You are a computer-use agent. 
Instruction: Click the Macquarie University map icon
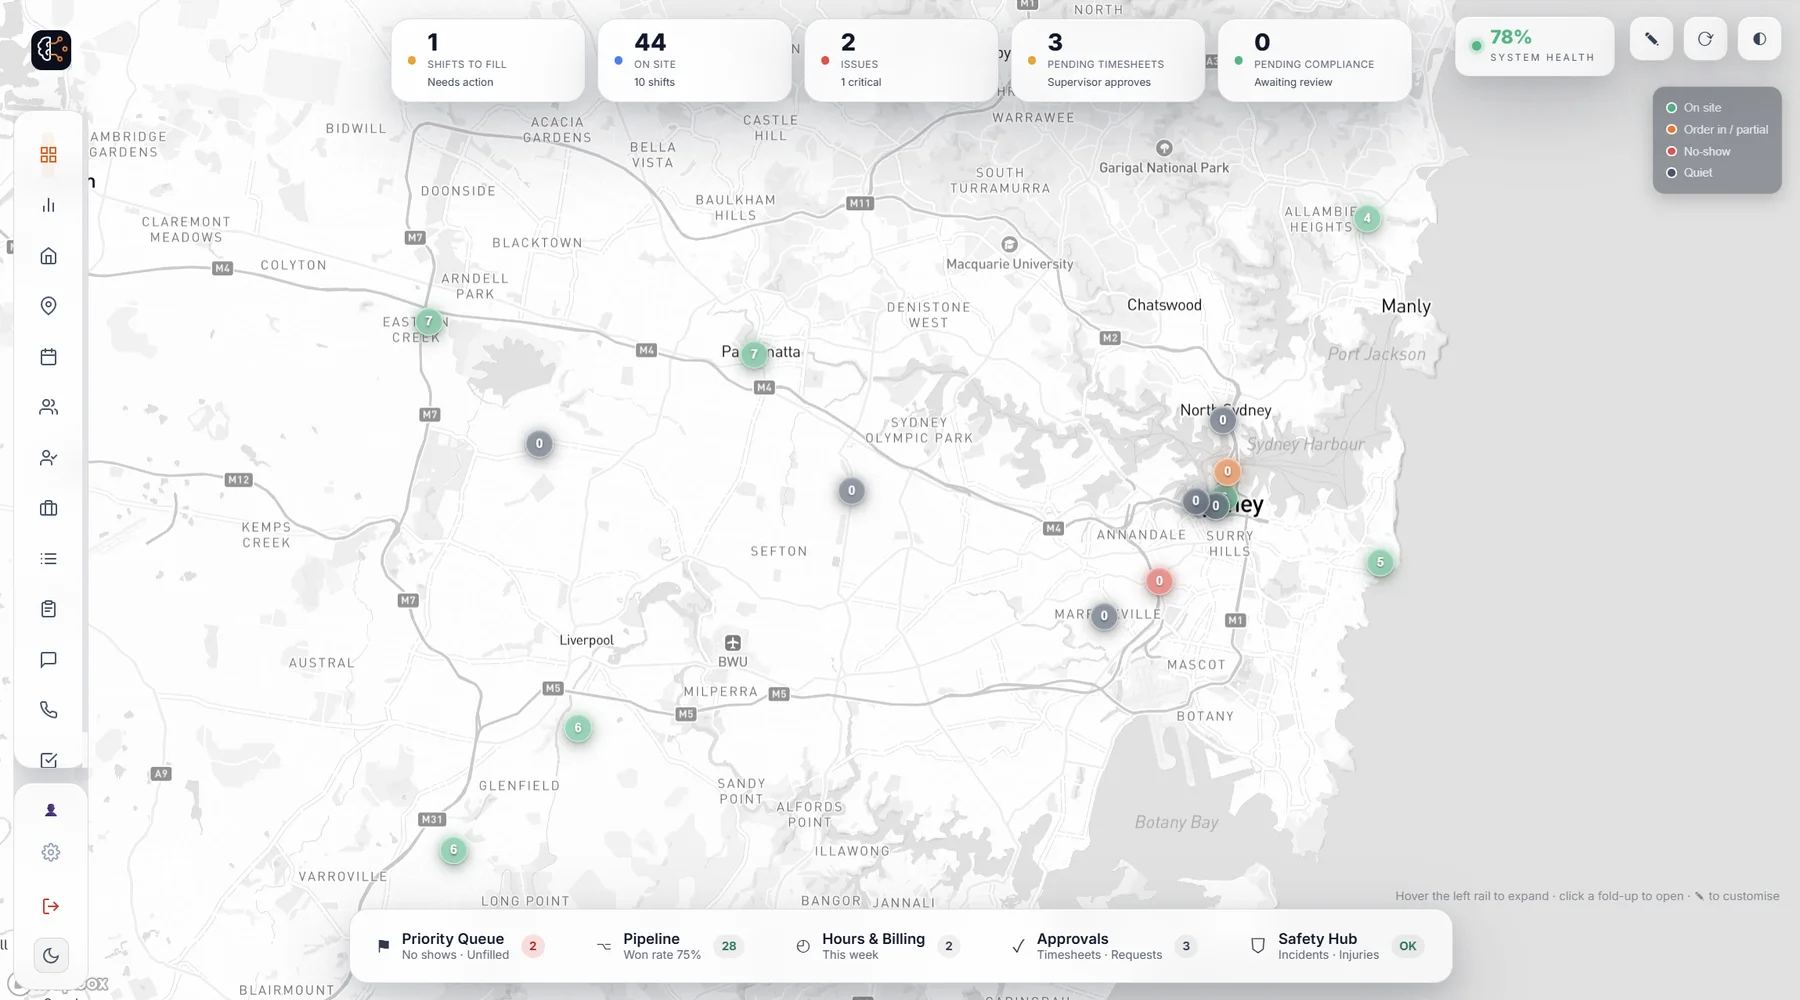point(1010,245)
